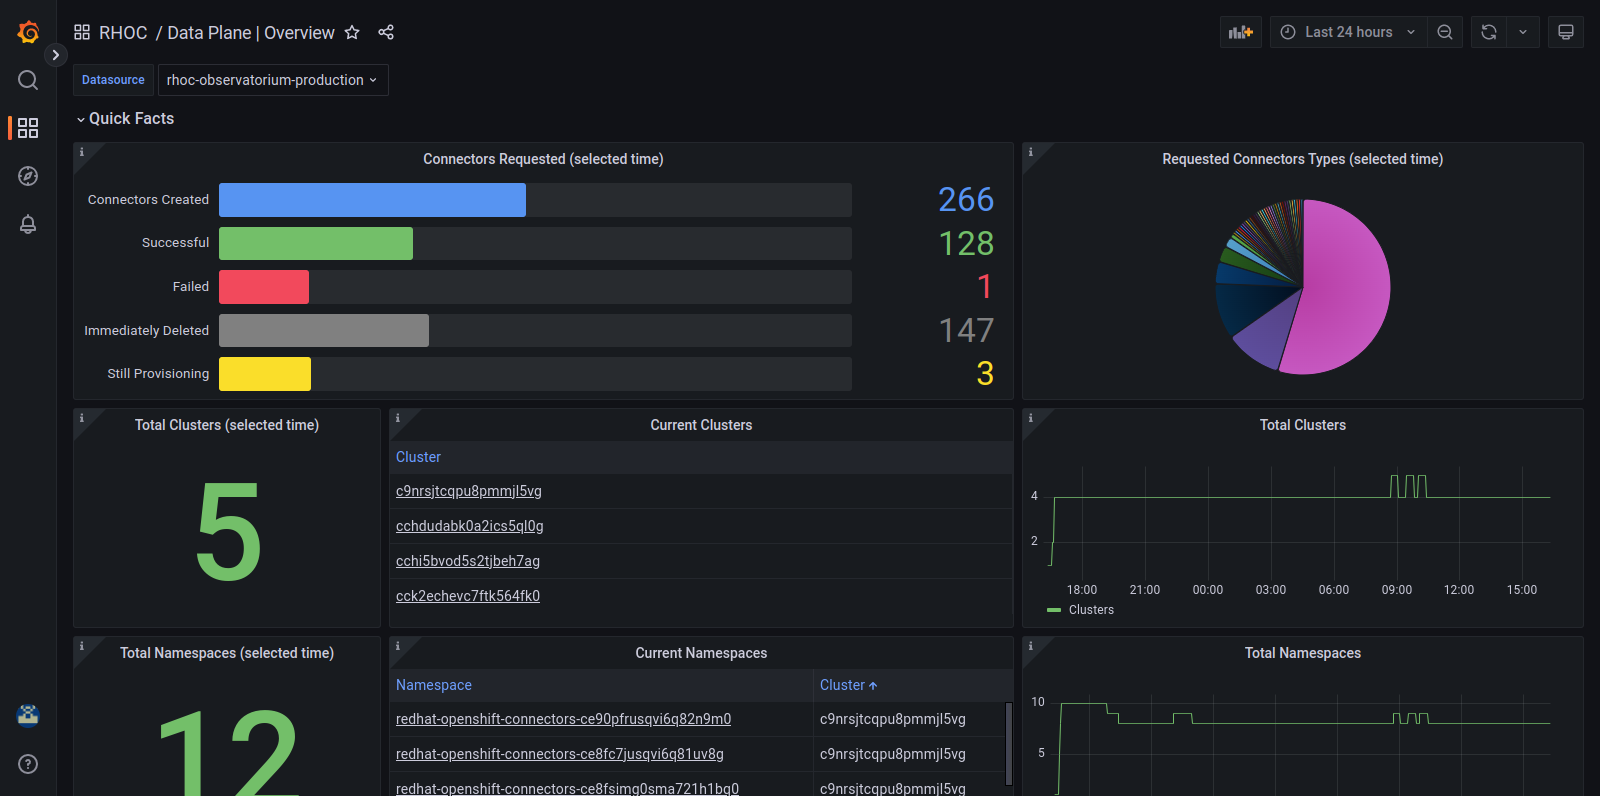Open the Grafana home logo
Viewport: 1600px width, 796px height.
pos(28,32)
